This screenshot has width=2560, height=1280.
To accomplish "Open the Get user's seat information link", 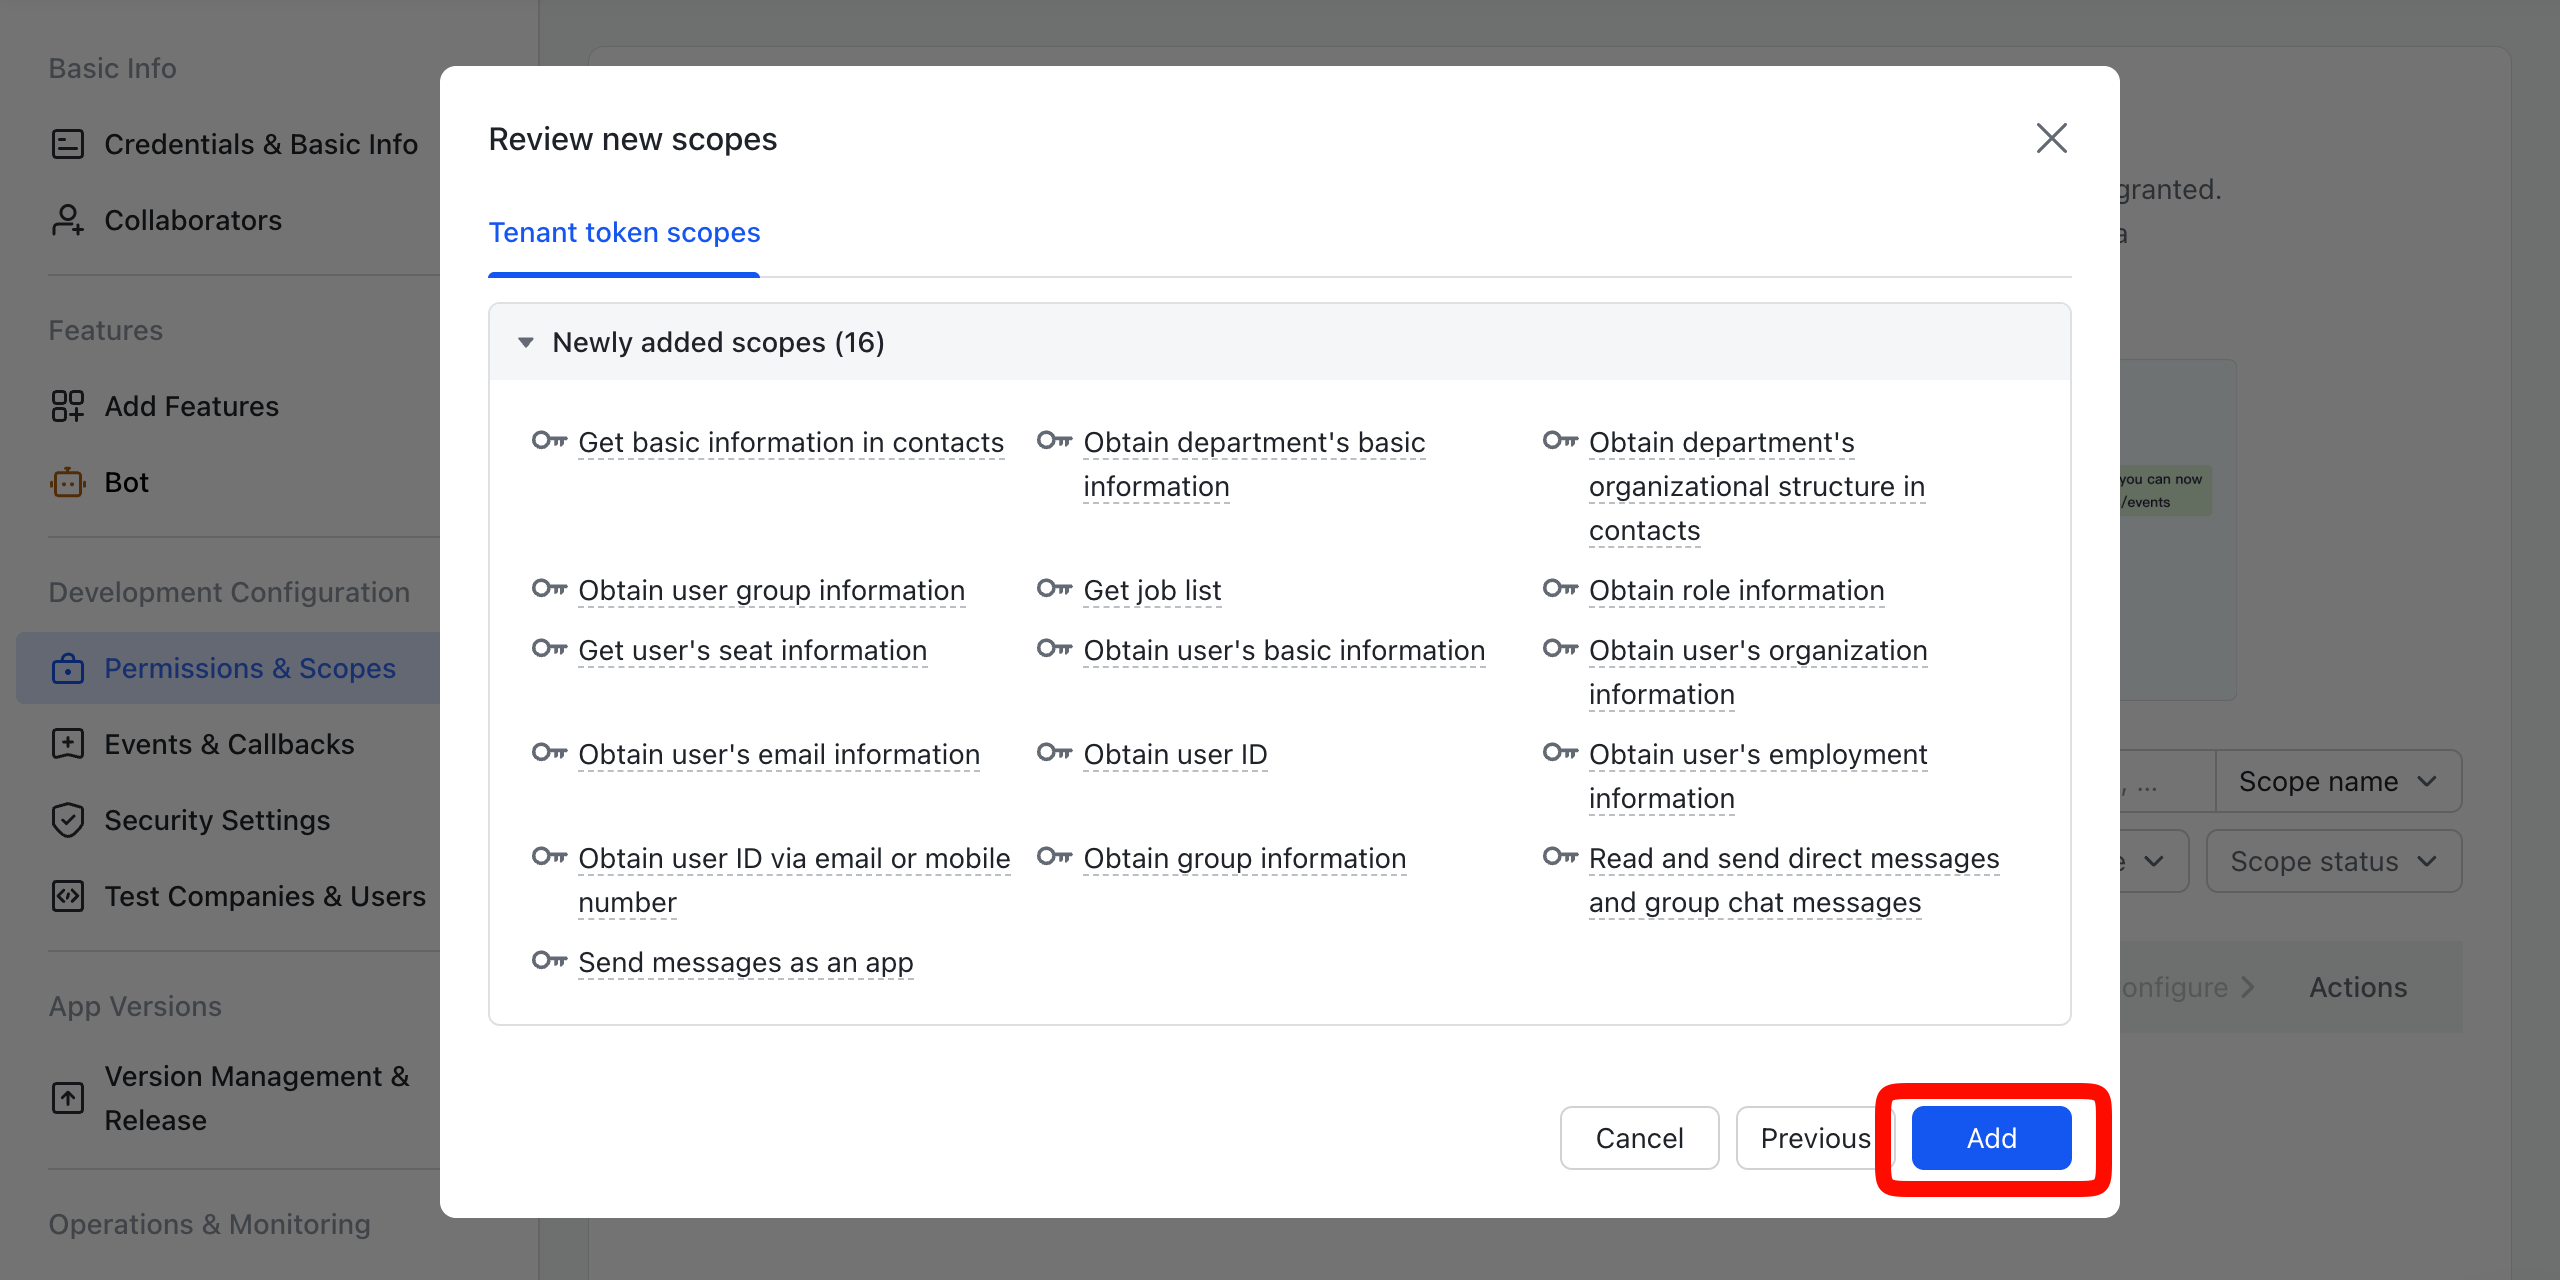I will pyautogui.click(x=752, y=650).
